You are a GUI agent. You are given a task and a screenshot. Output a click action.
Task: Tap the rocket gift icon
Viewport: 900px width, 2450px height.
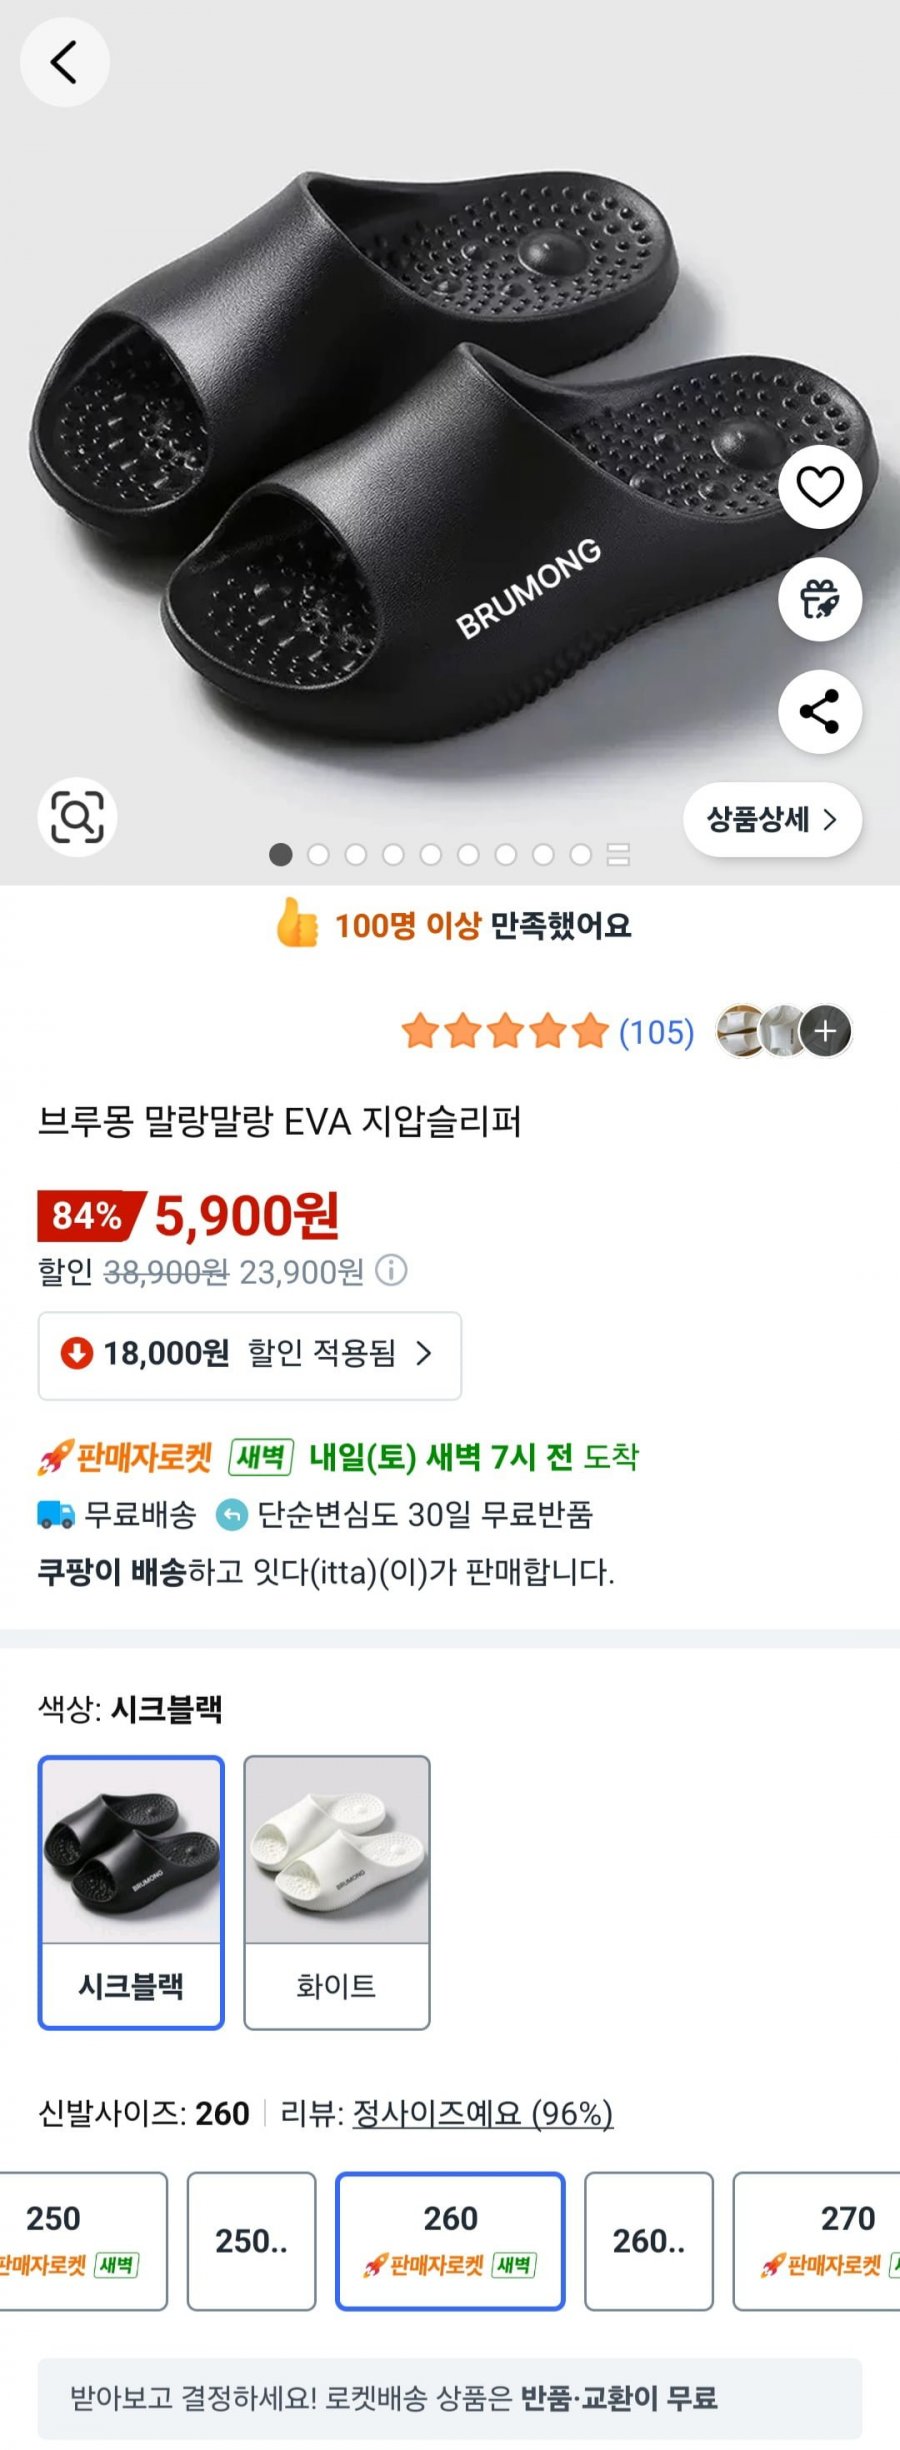tap(820, 599)
